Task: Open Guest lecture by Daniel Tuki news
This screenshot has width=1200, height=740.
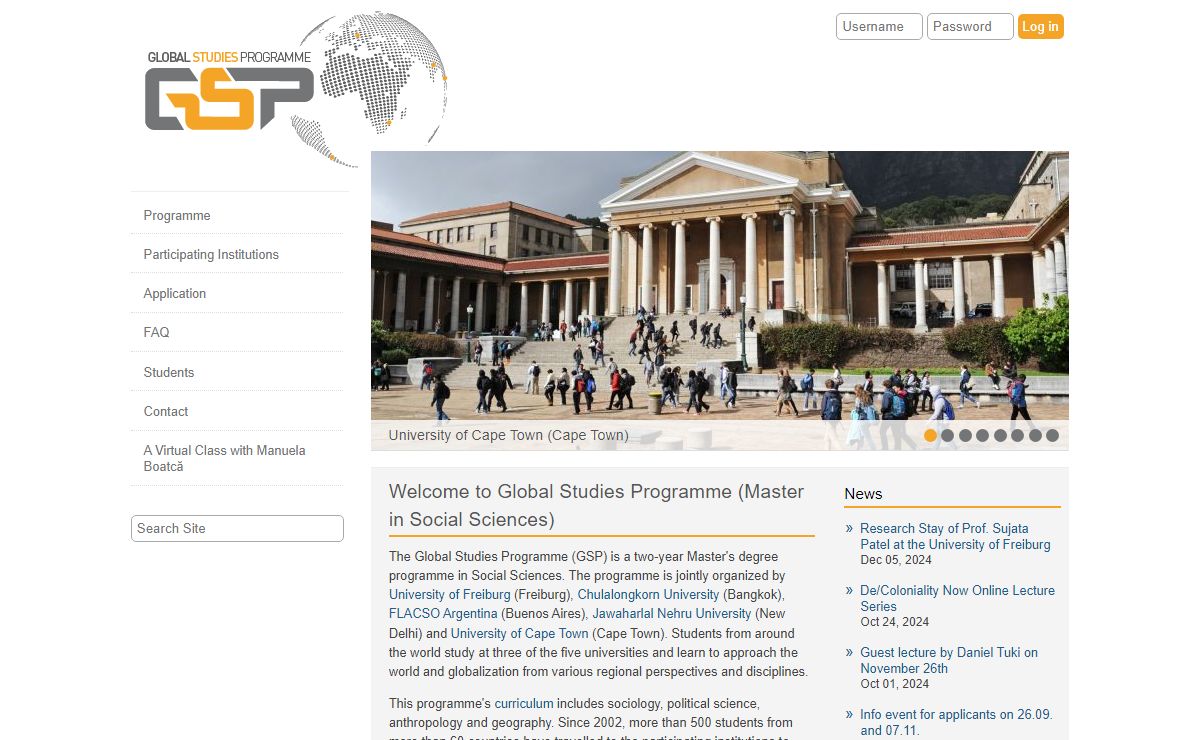Action: click(x=949, y=660)
